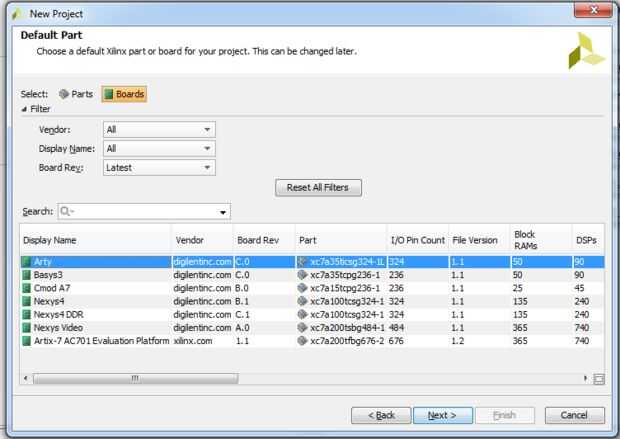Screen dimensions: 620x439
Task: Select the Nexys4 board name
Action: click(49, 301)
